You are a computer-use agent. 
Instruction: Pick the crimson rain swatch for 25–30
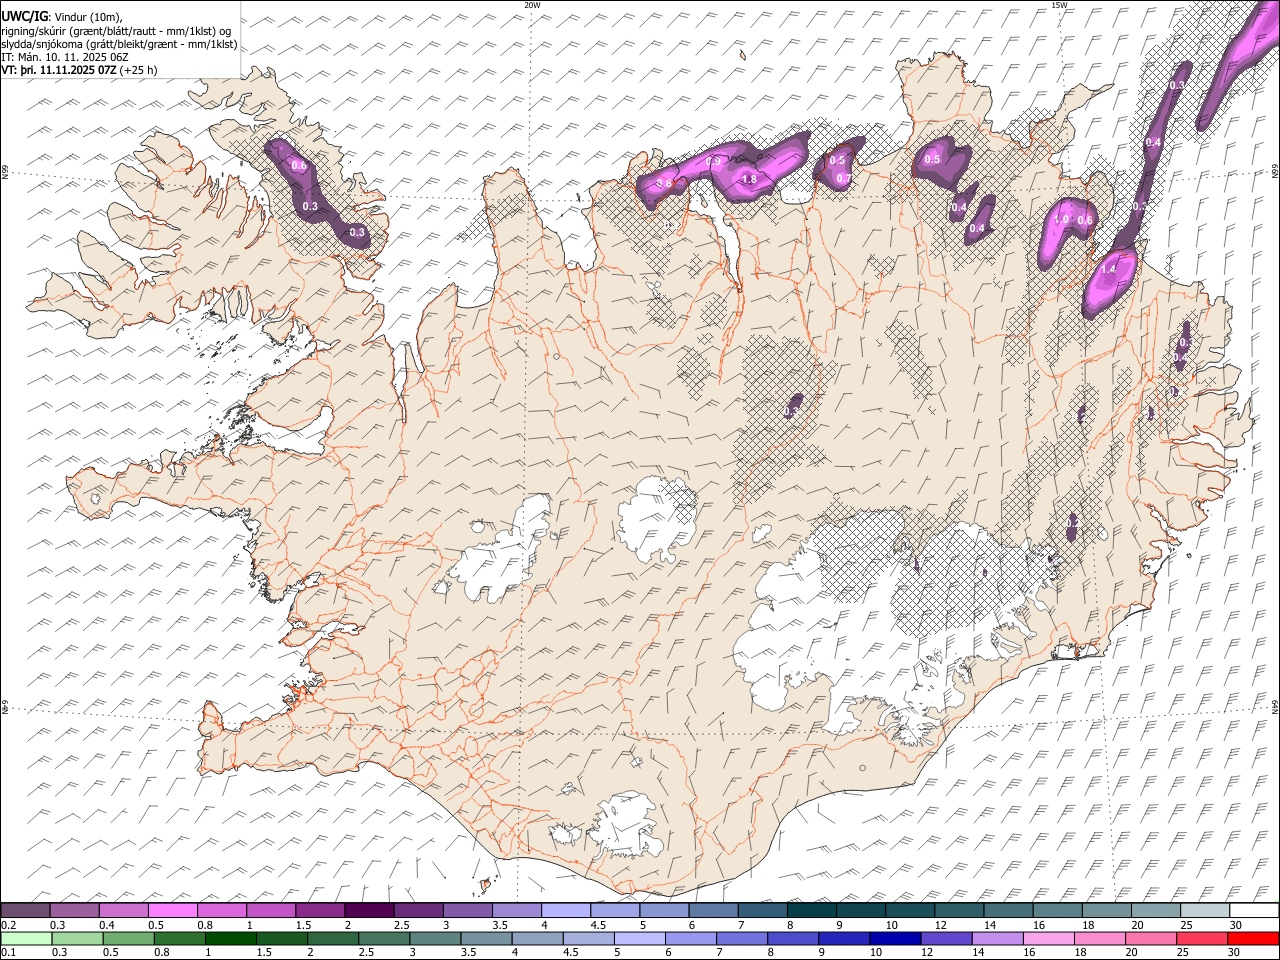click(1203, 938)
